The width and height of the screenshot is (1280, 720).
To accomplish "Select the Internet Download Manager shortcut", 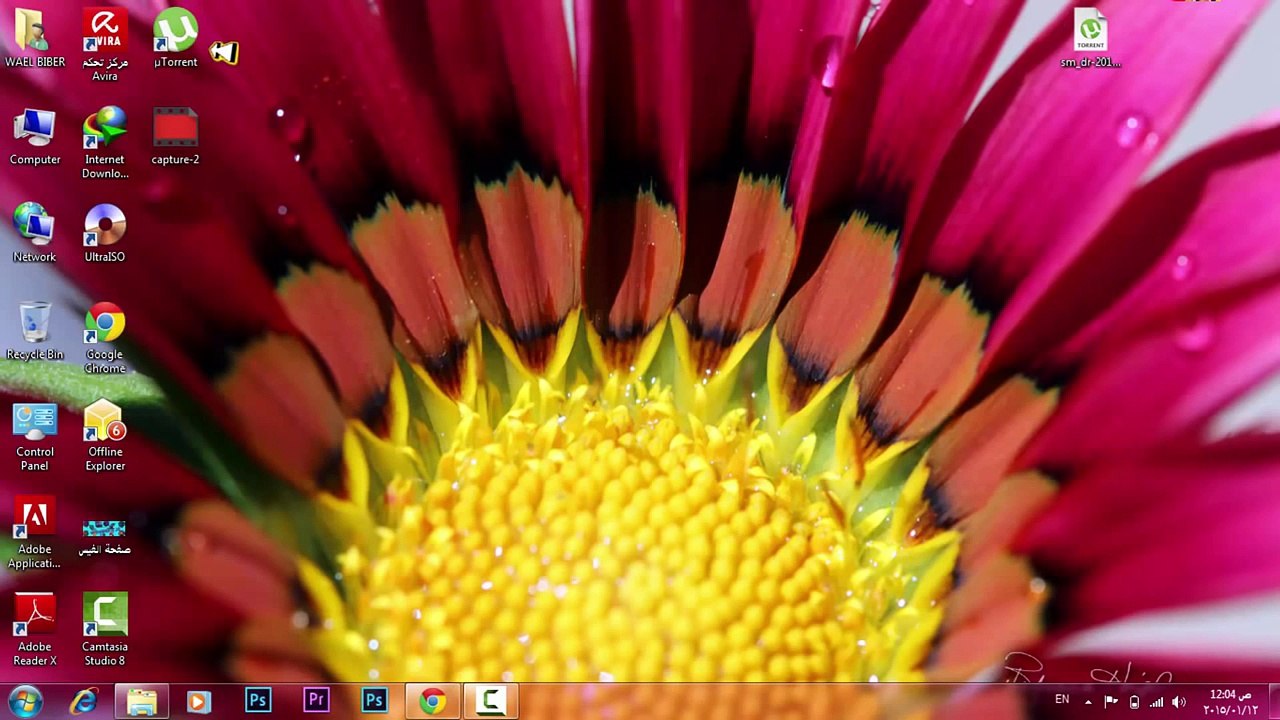I will pyautogui.click(x=105, y=143).
